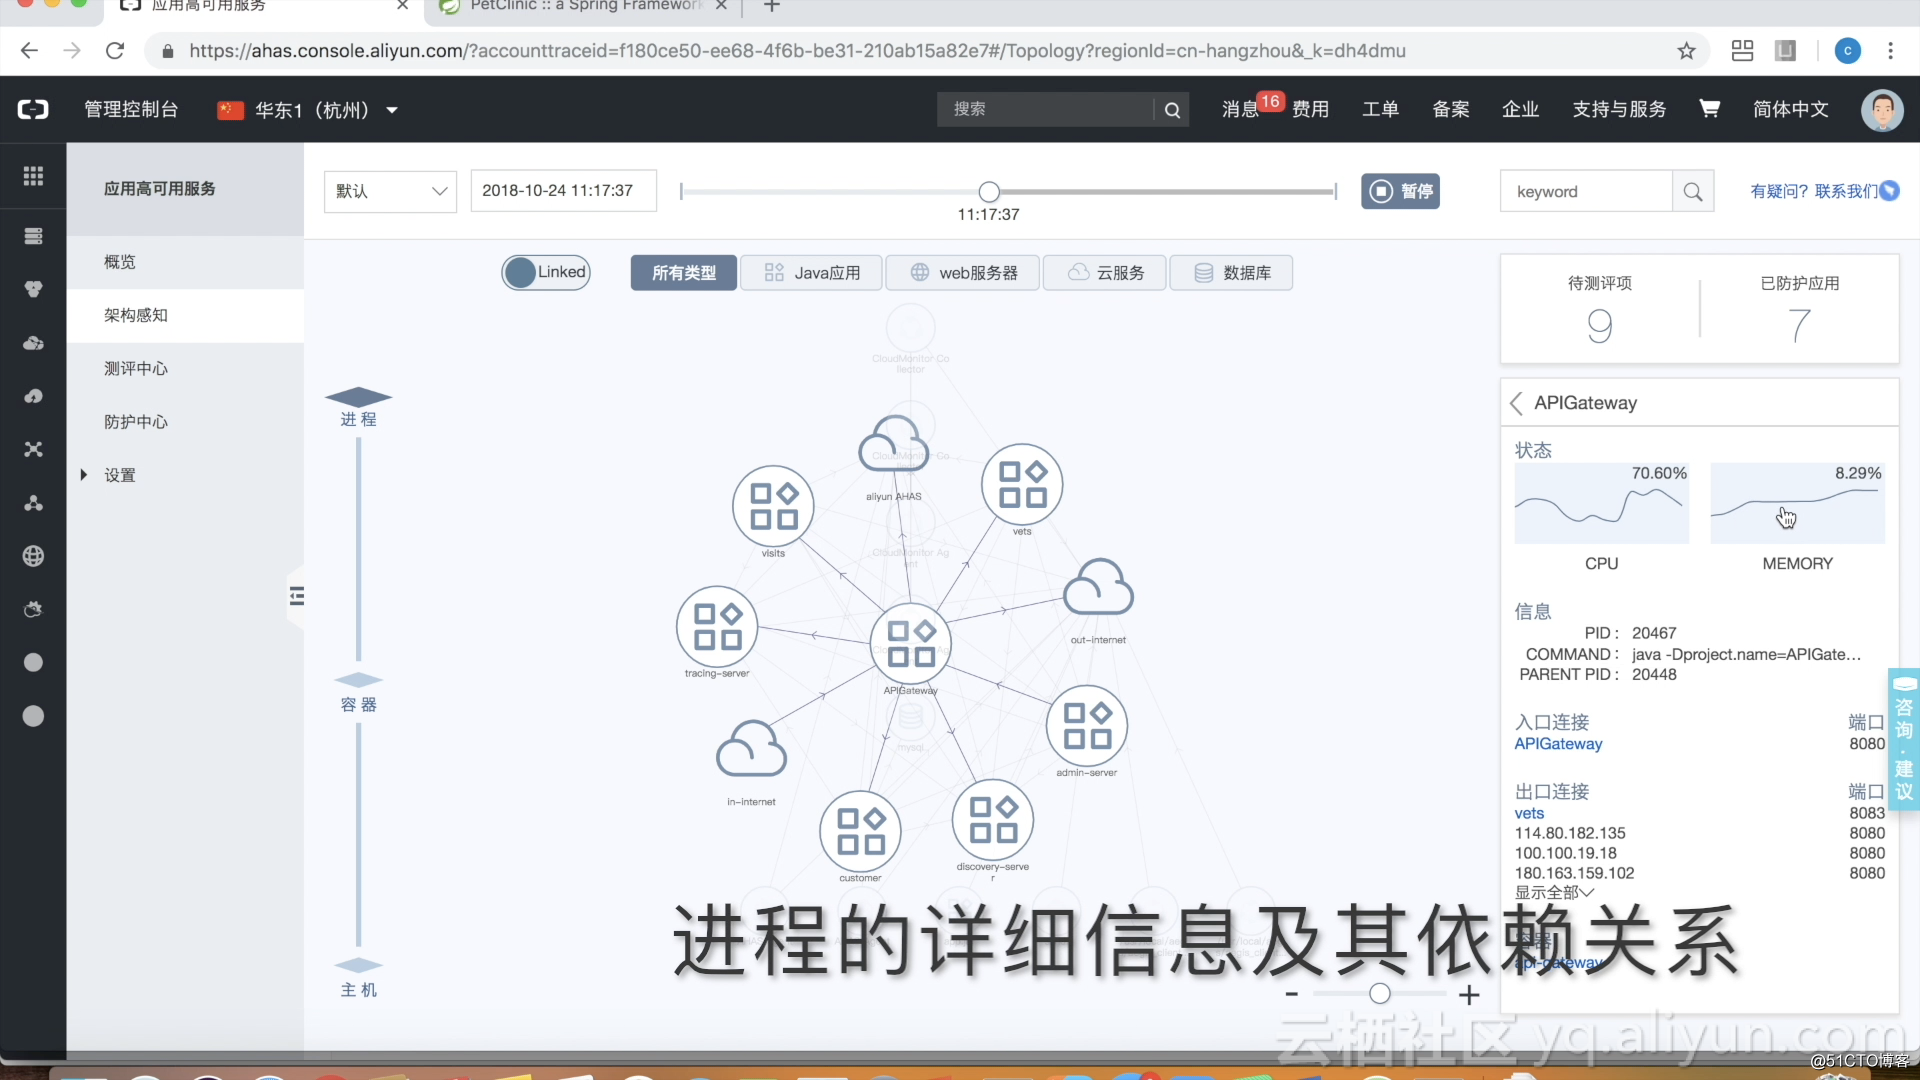The image size is (1920, 1080).
Task: Select the out-internet cloud node
Action: pos(1098,588)
